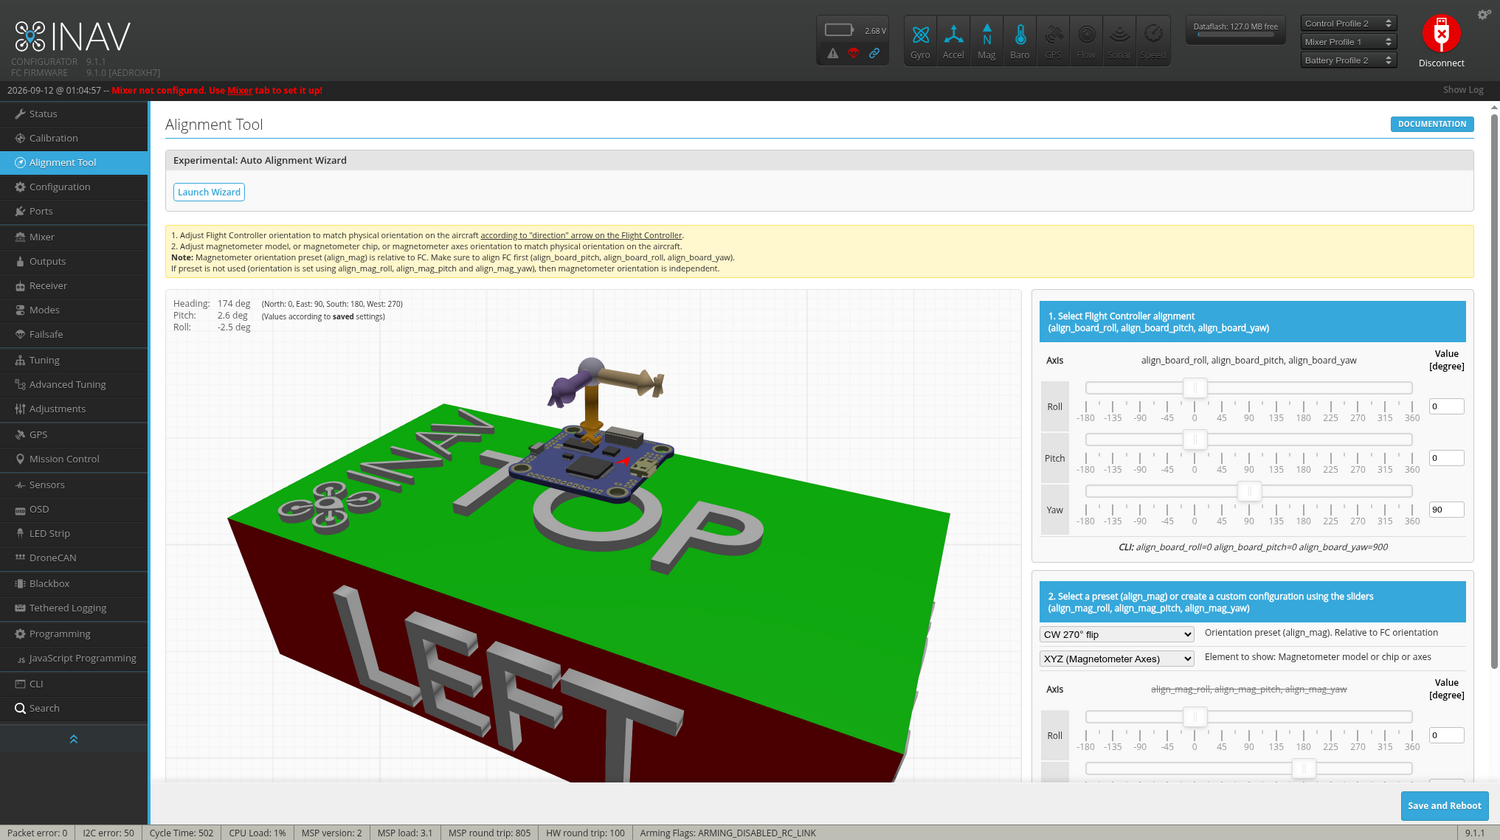Open the Mixer tab in the sidebar
Viewport: 1500px width, 840px height.
(74, 237)
